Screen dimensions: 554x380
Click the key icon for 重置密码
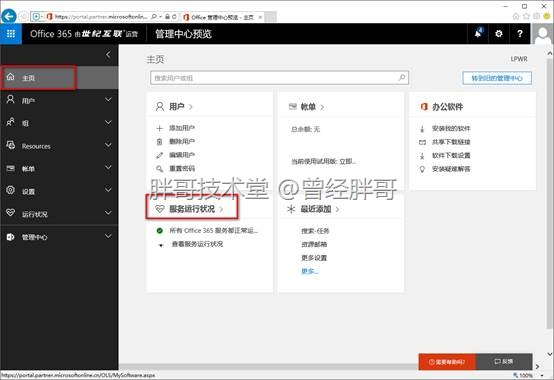160,168
